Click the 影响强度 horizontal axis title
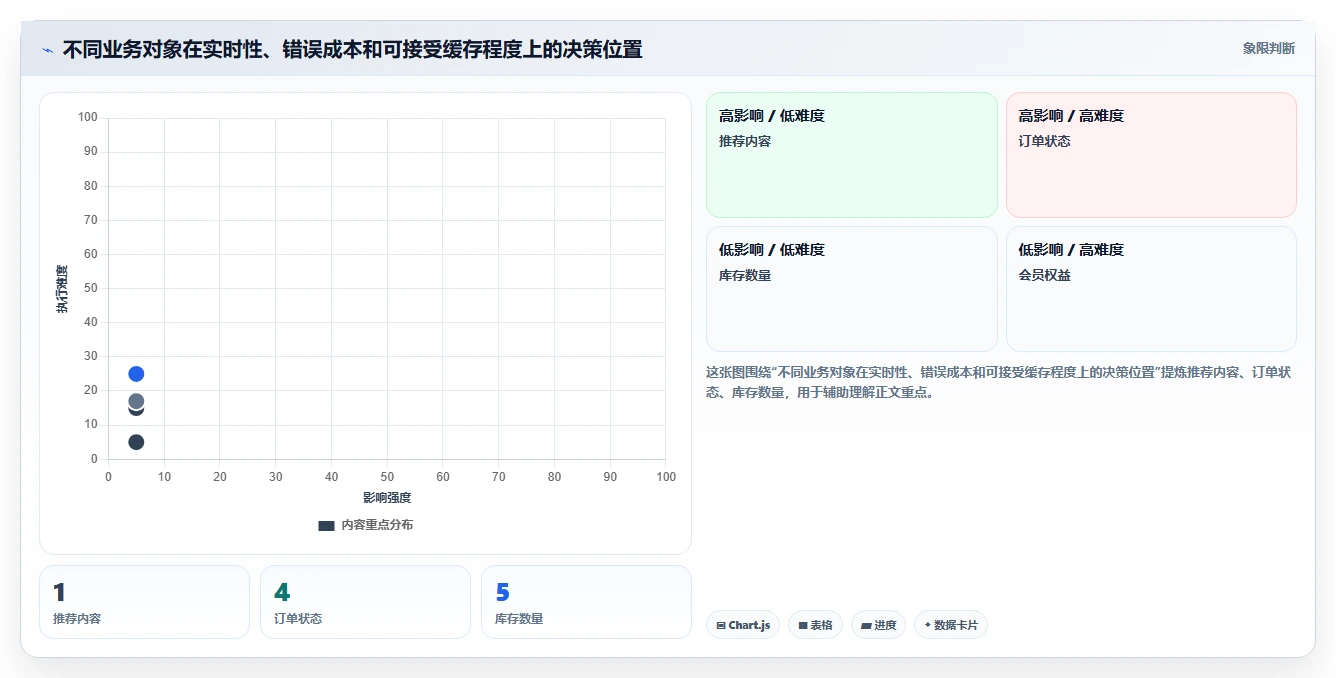This screenshot has width=1336, height=678. point(387,497)
